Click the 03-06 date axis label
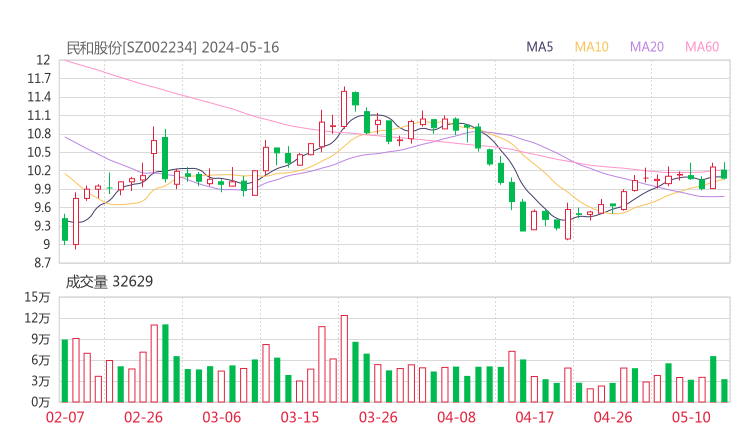This screenshot has width=740, height=440. pos(222,417)
